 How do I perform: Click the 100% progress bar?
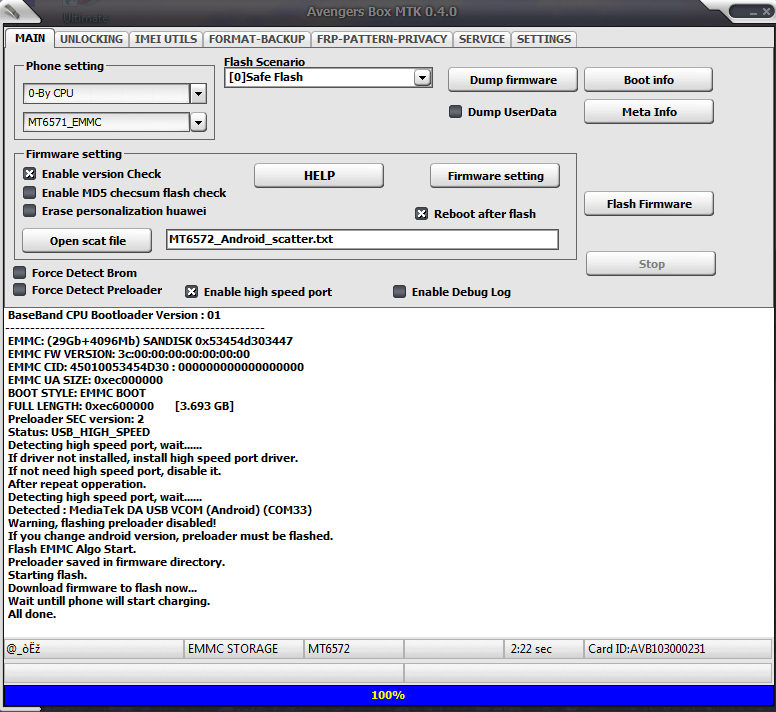tap(388, 695)
